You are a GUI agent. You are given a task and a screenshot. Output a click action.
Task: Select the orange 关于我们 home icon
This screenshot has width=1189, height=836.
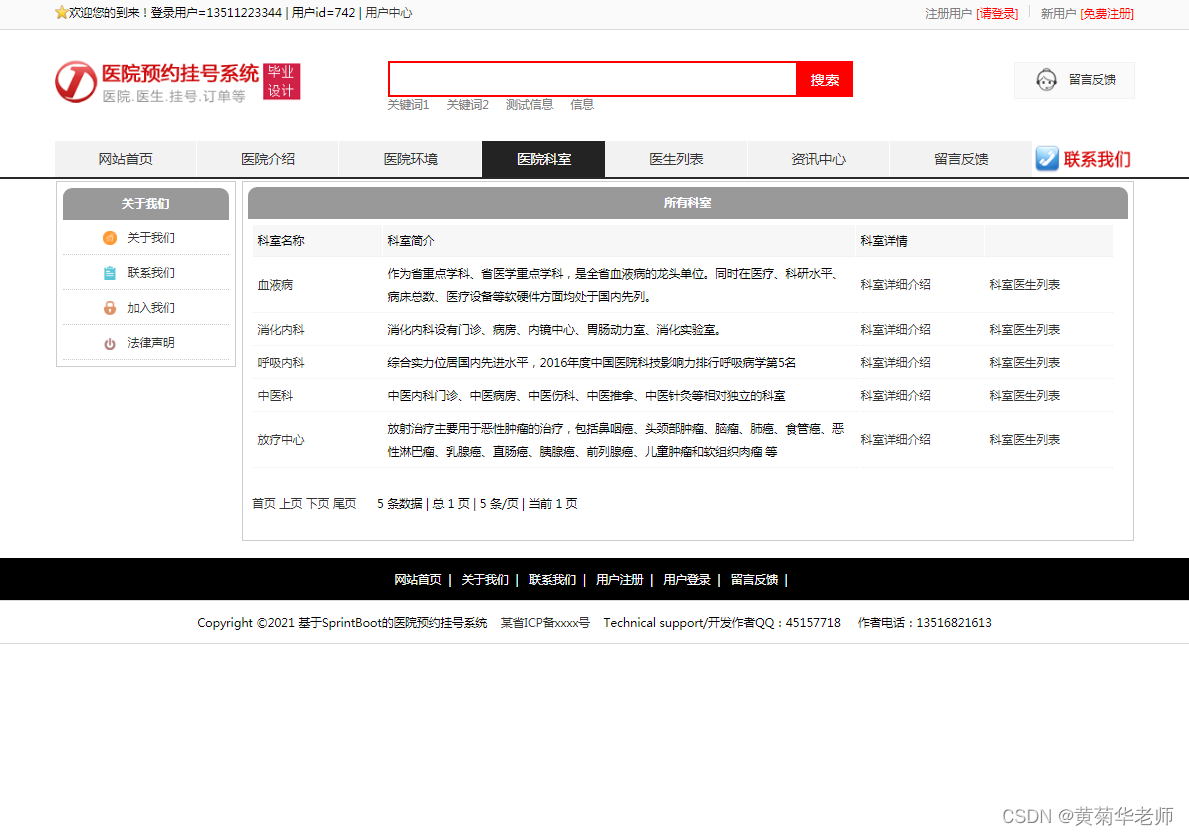click(109, 237)
